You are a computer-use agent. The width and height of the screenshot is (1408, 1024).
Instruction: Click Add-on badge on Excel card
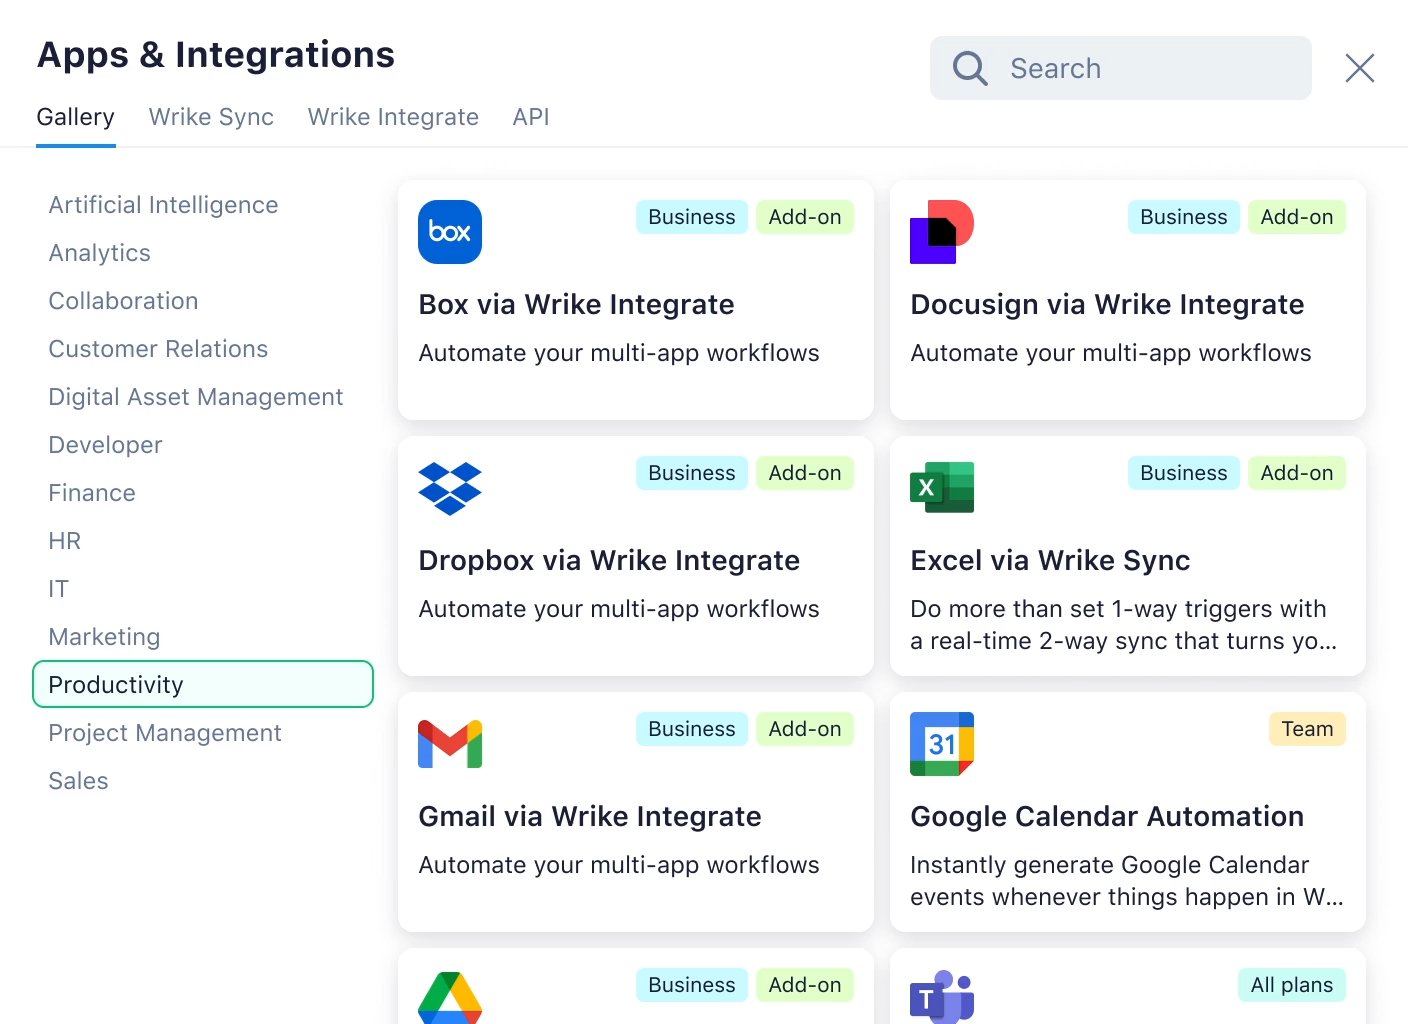point(1297,473)
